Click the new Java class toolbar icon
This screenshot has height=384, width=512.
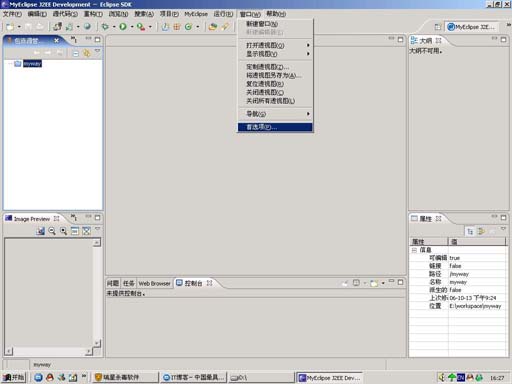[x=188, y=27]
